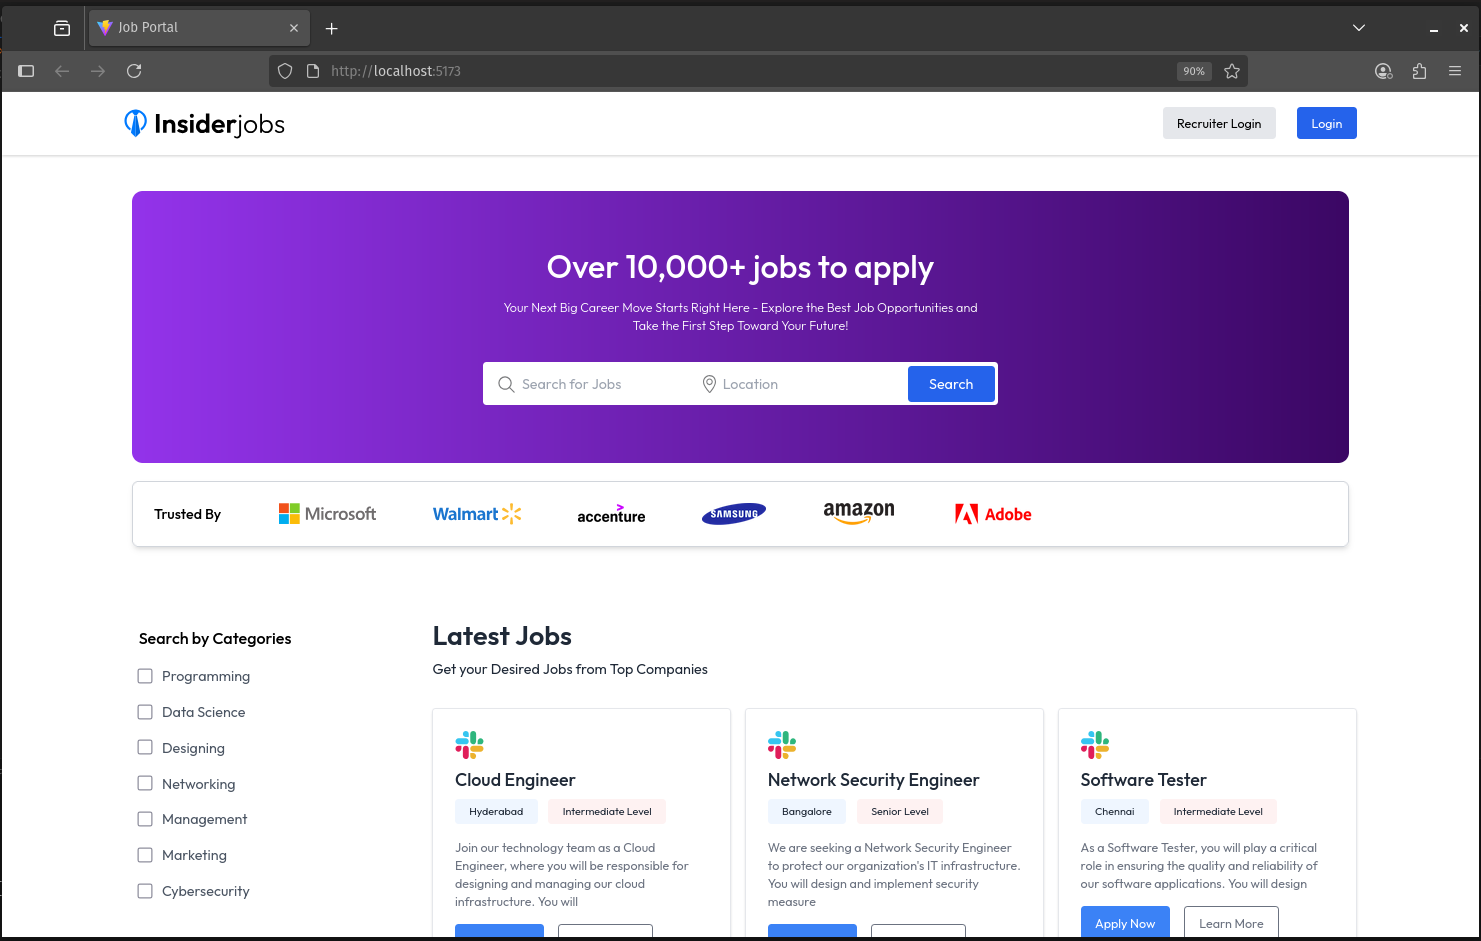Click the Recruiter Login button

click(x=1218, y=123)
